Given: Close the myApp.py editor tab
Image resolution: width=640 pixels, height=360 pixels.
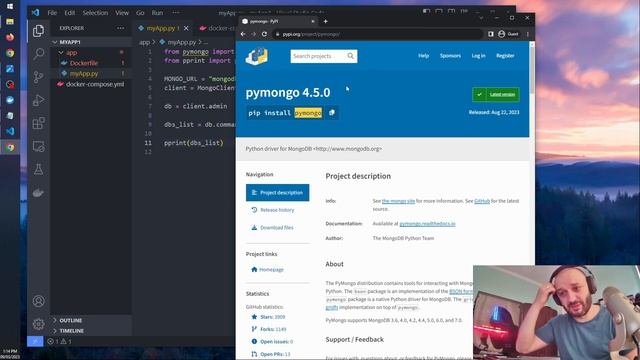Looking at the screenshot, I should 186,28.
